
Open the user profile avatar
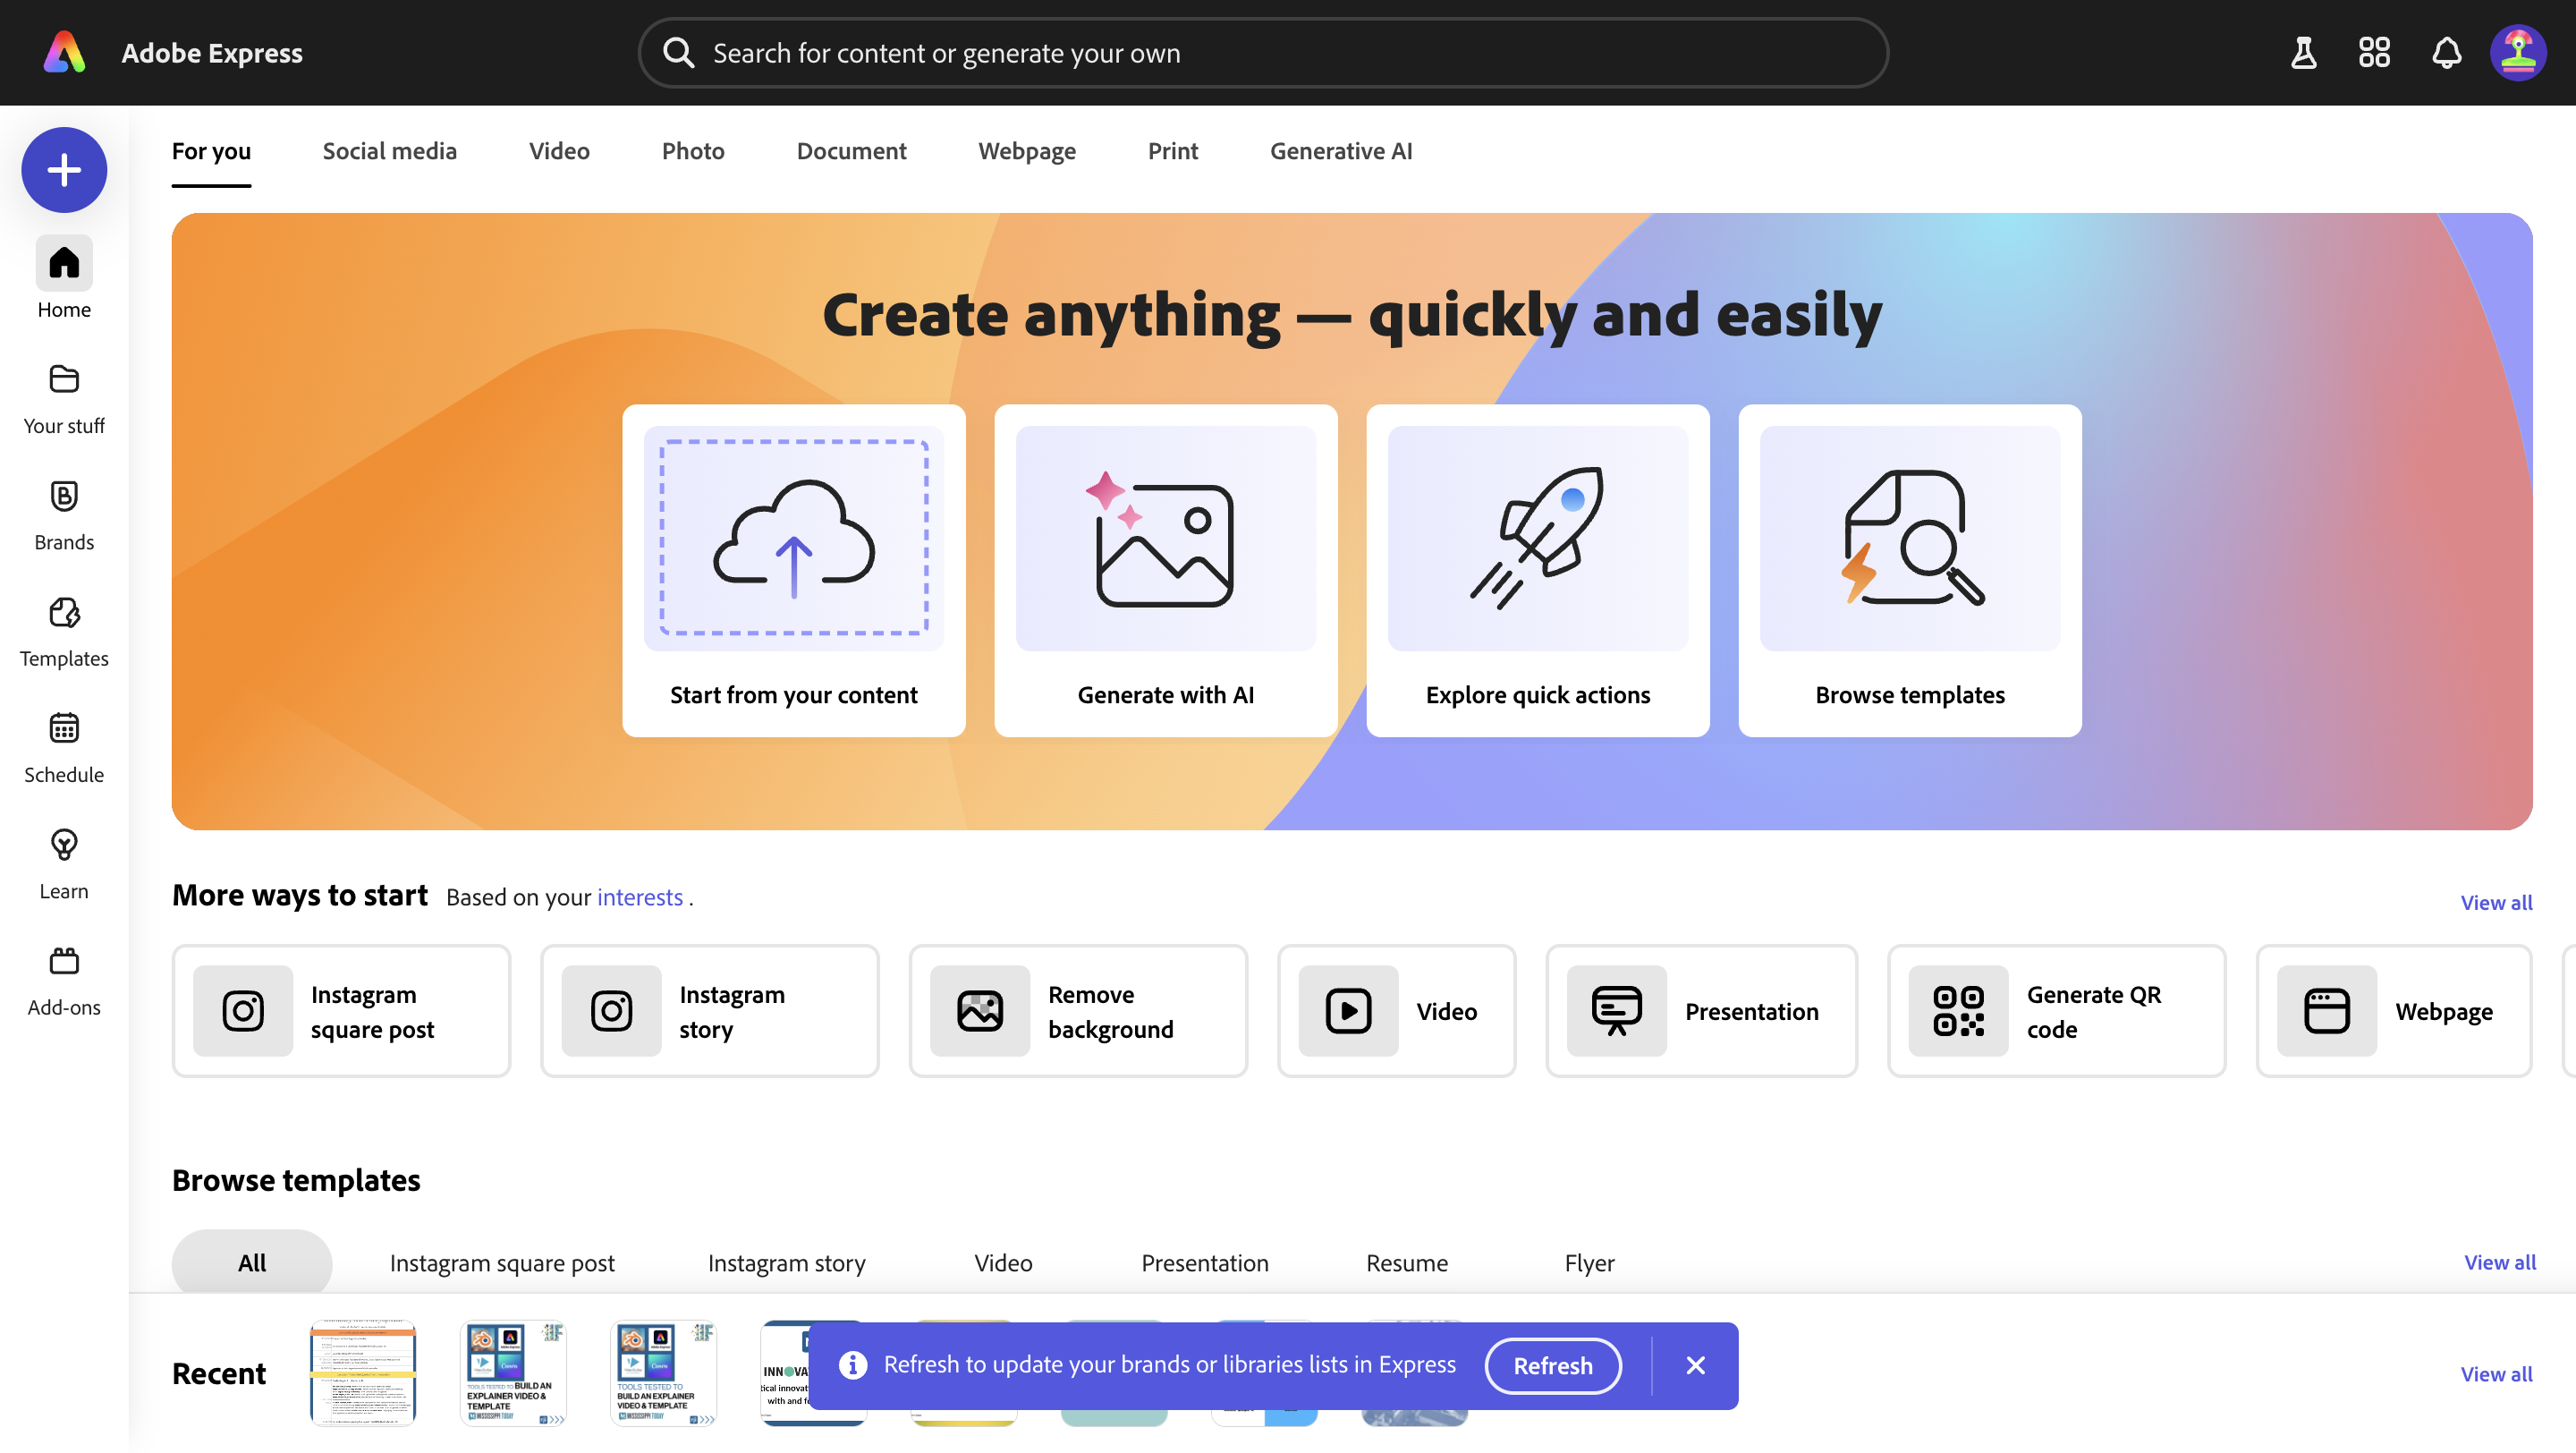[x=2517, y=53]
